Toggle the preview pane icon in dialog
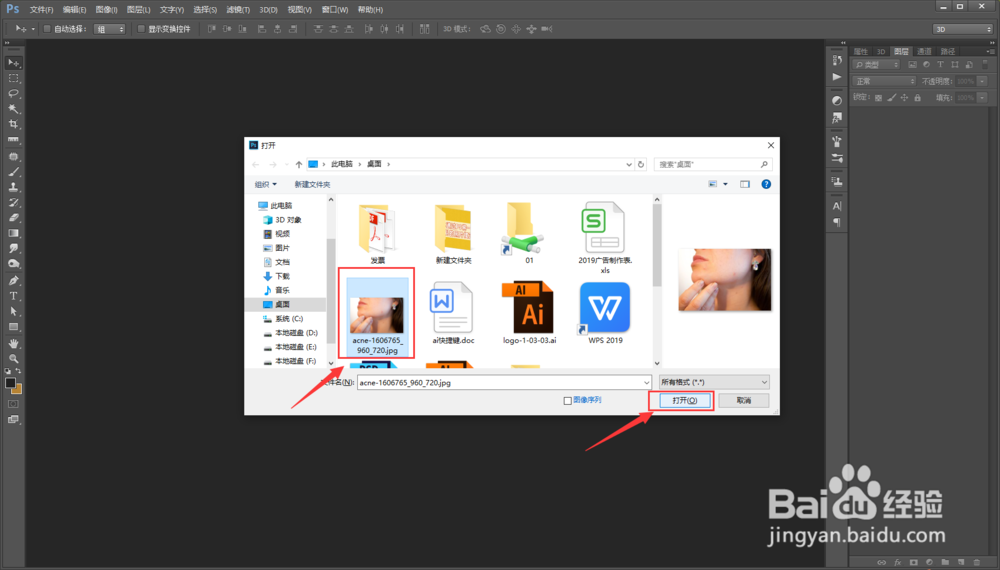Viewport: 1000px width, 570px height. pos(745,184)
